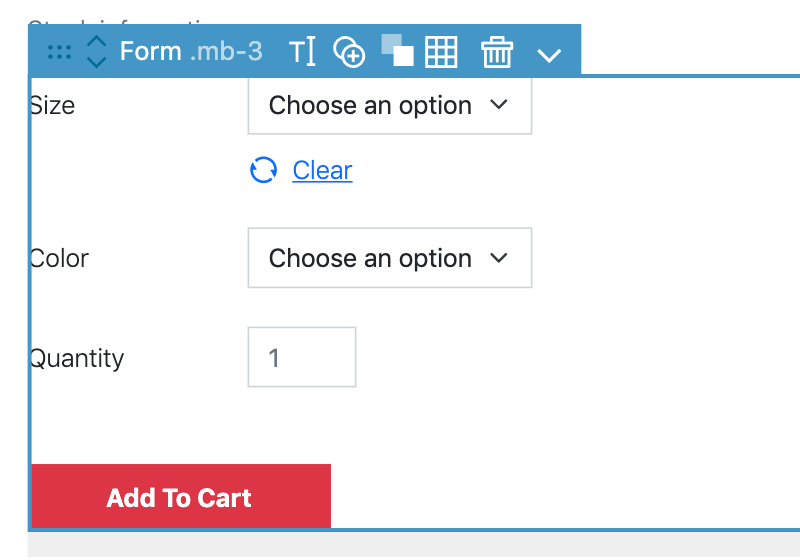This screenshot has height=560, width=800.
Task: Click the insert element plus-circle icon
Action: pyautogui.click(x=349, y=52)
